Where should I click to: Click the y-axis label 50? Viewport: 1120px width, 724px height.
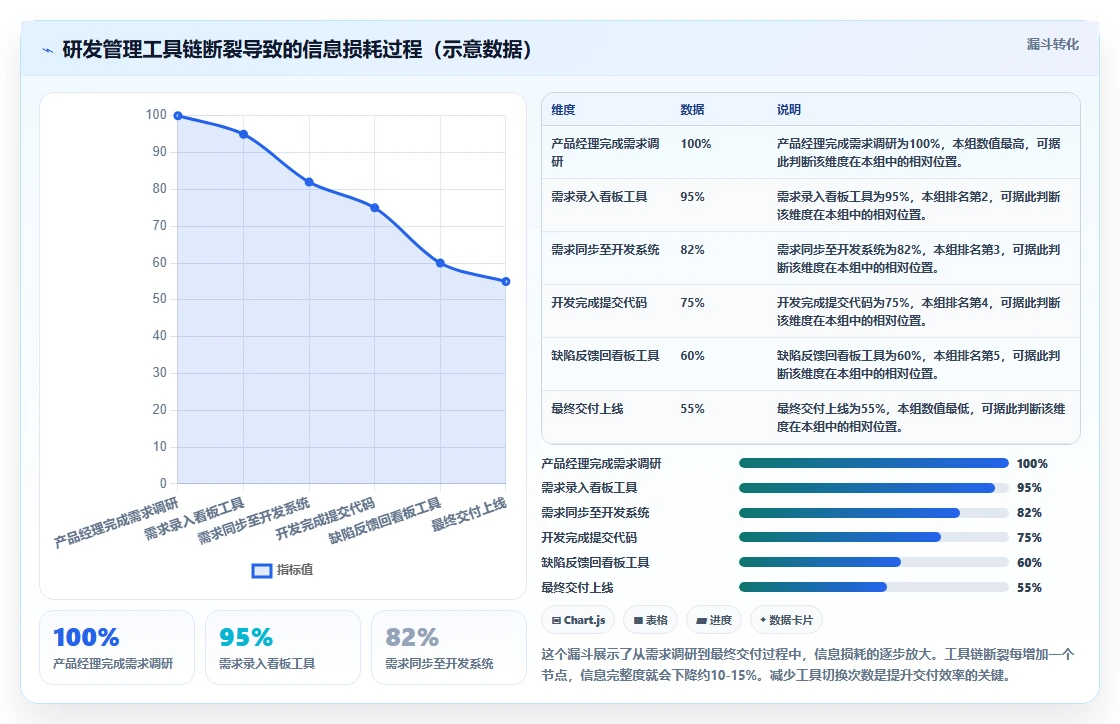(x=159, y=299)
